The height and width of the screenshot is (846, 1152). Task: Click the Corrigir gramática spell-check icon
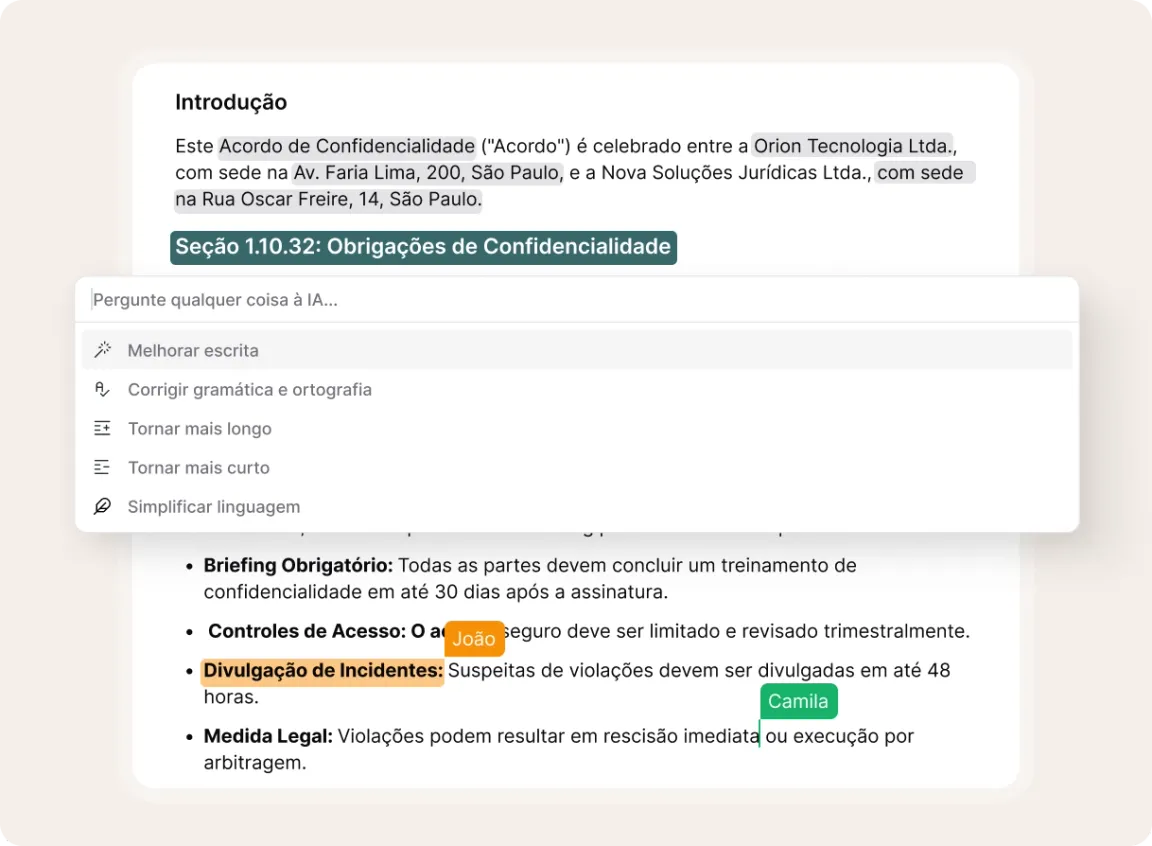pos(102,389)
